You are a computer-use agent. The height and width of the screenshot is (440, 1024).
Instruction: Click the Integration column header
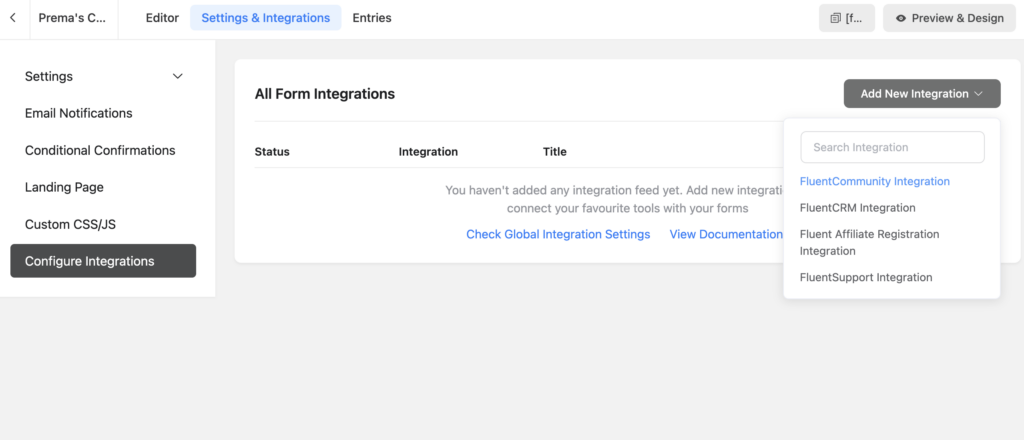coord(428,152)
